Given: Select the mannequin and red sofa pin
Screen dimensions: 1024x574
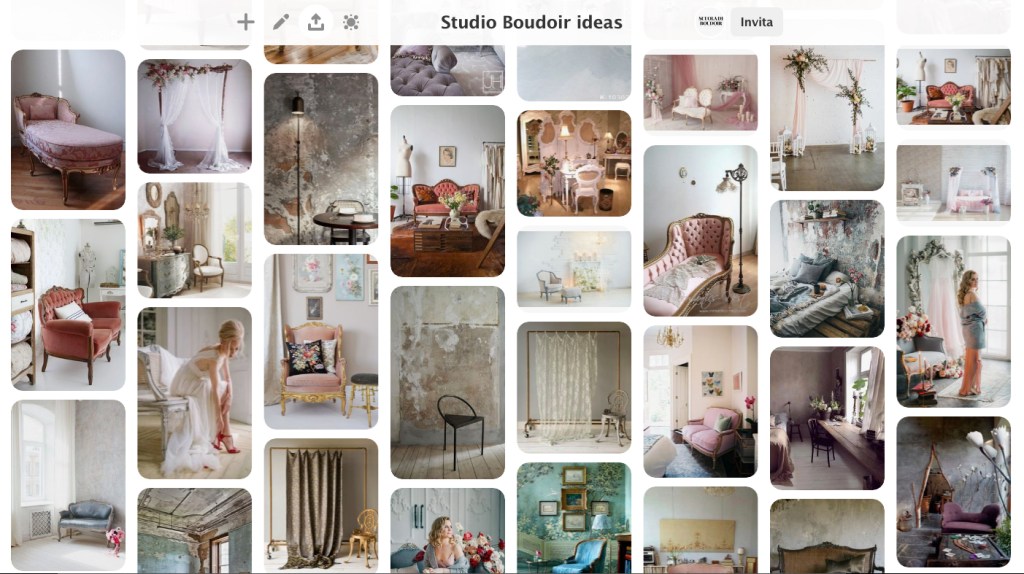Looking at the screenshot, I should (447, 190).
